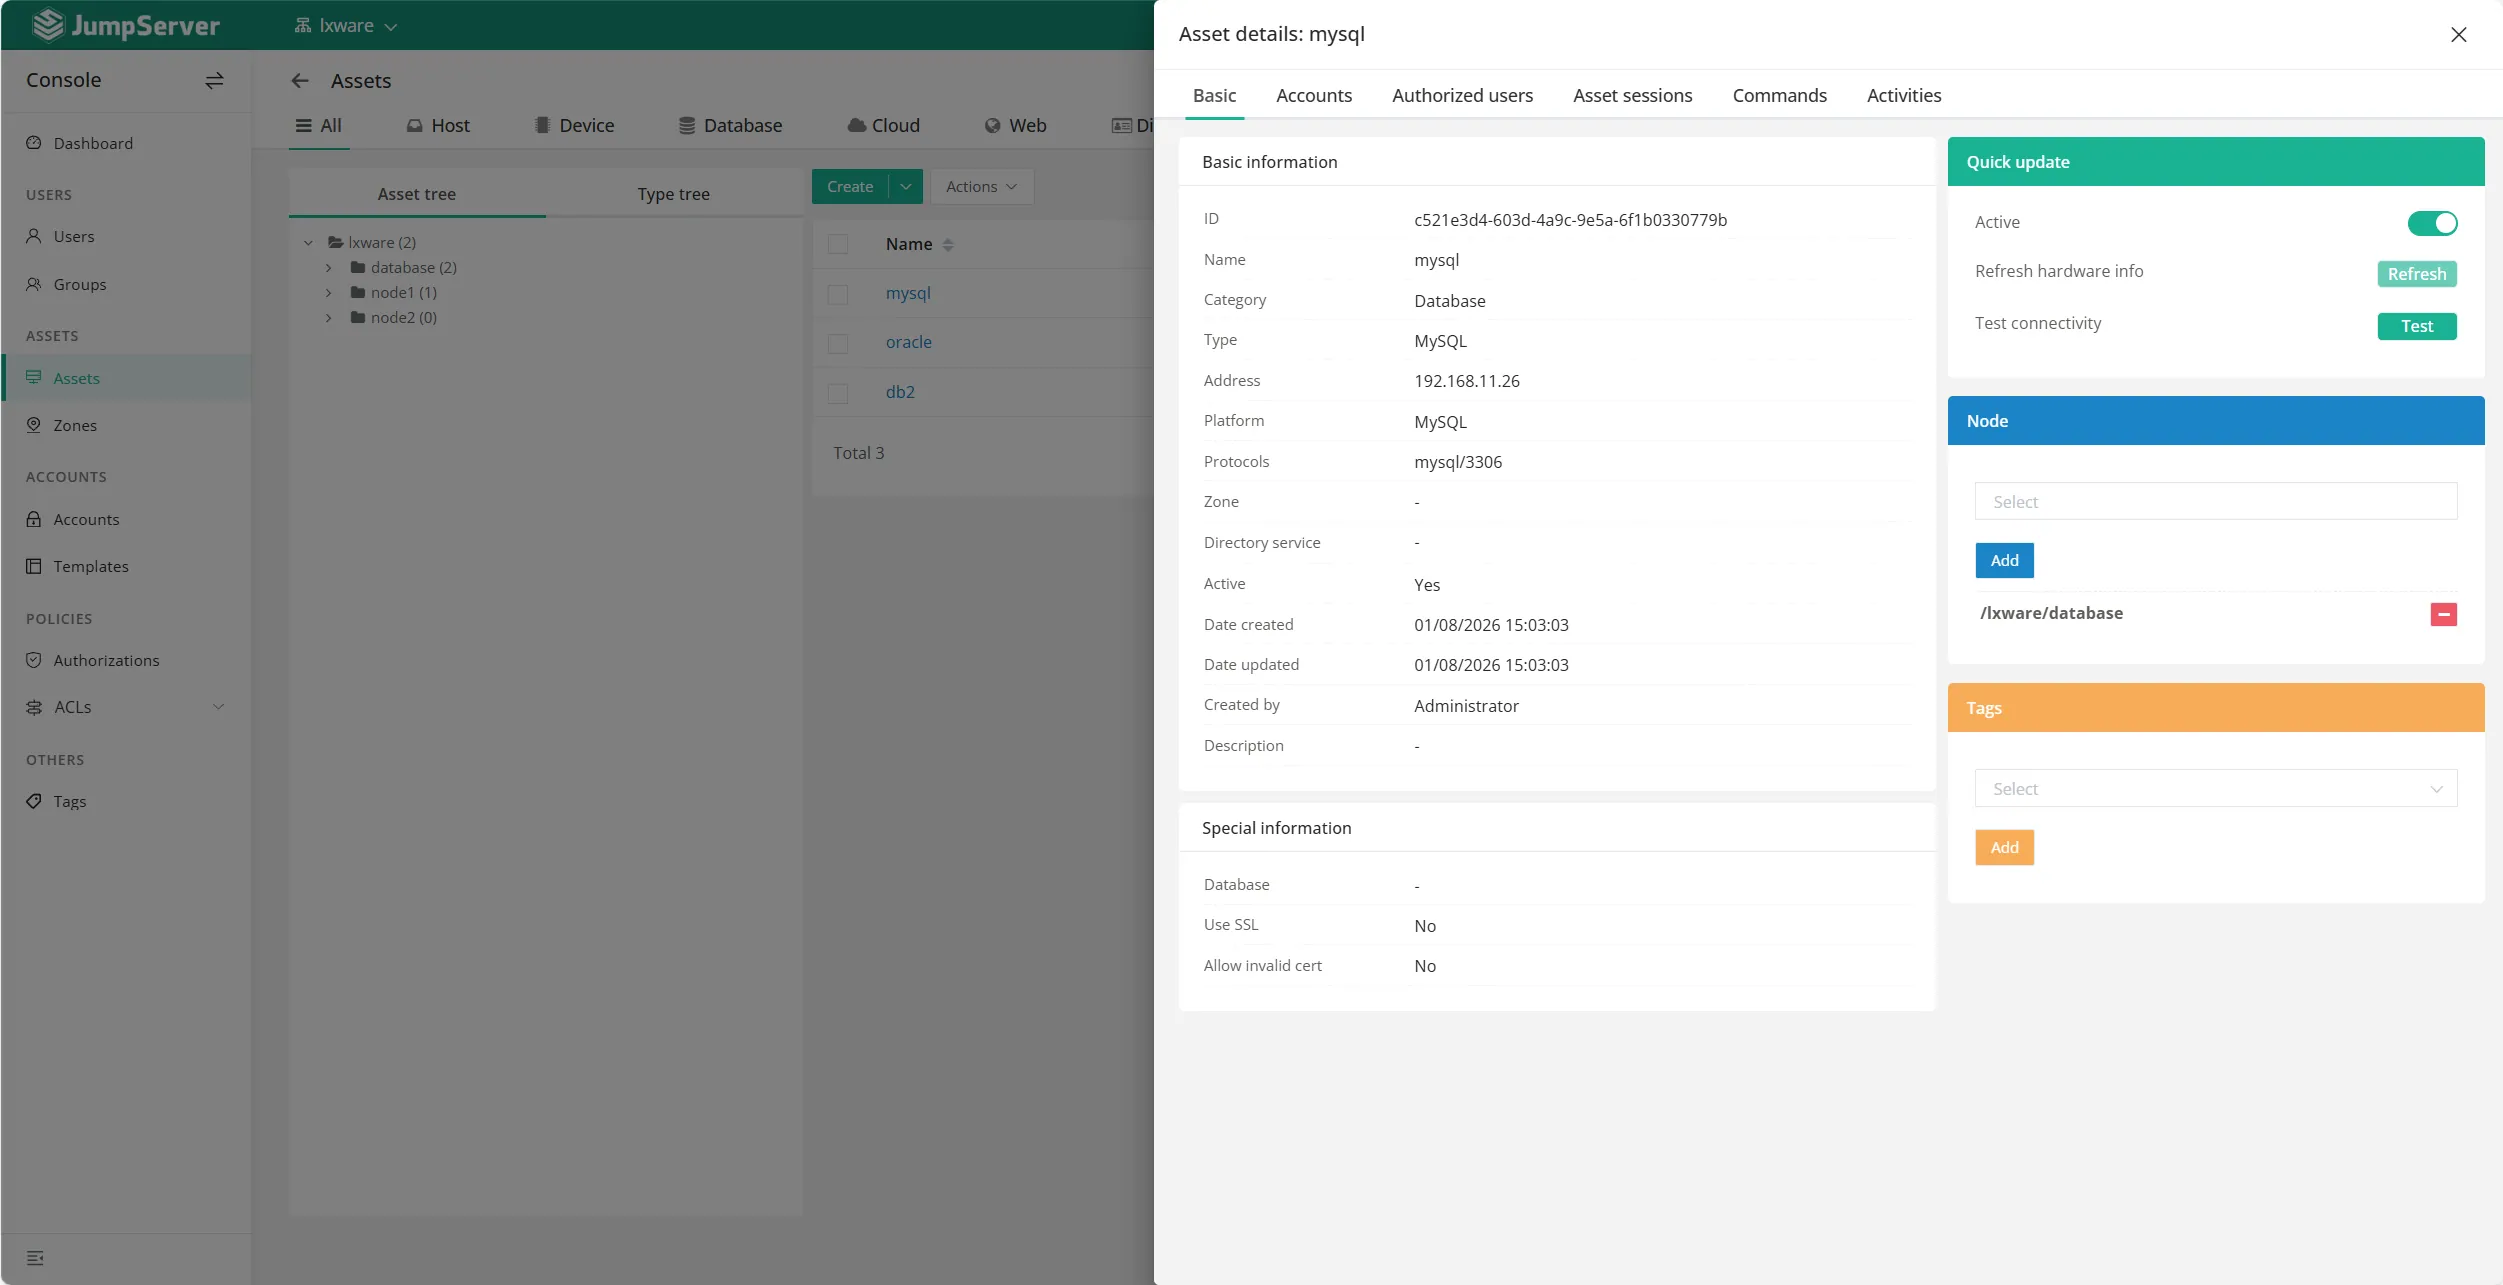Expand the database node in the asset tree
The height and width of the screenshot is (1285, 2503).
(x=328, y=268)
